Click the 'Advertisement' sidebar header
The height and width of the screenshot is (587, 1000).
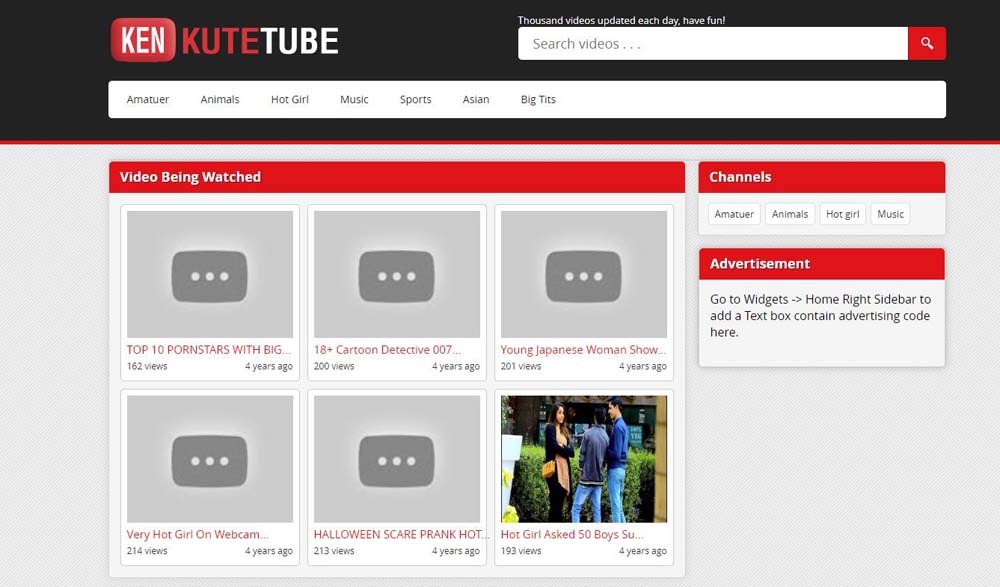click(x=821, y=264)
